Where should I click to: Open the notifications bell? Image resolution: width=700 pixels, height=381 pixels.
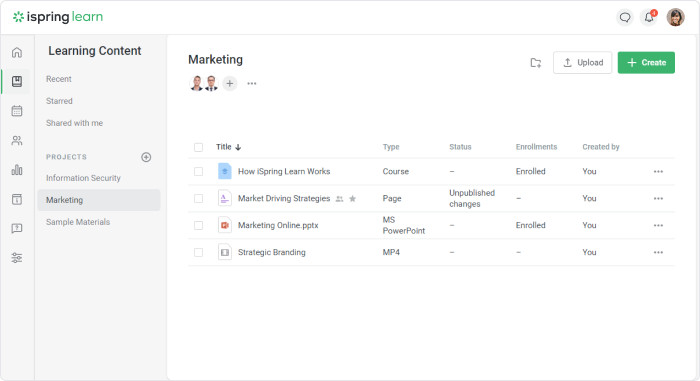(x=649, y=17)
